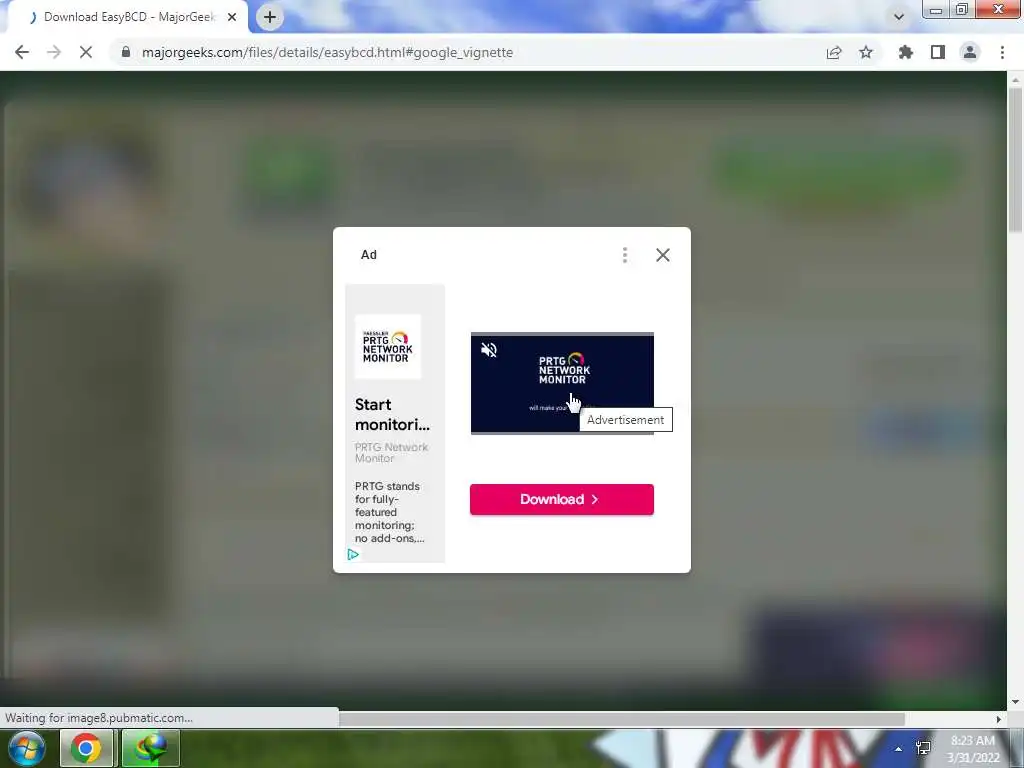Click the 'PRTG stands for fully-featured' description
This screenshot has width=1024, height=768.
click(x=389, y=512)
